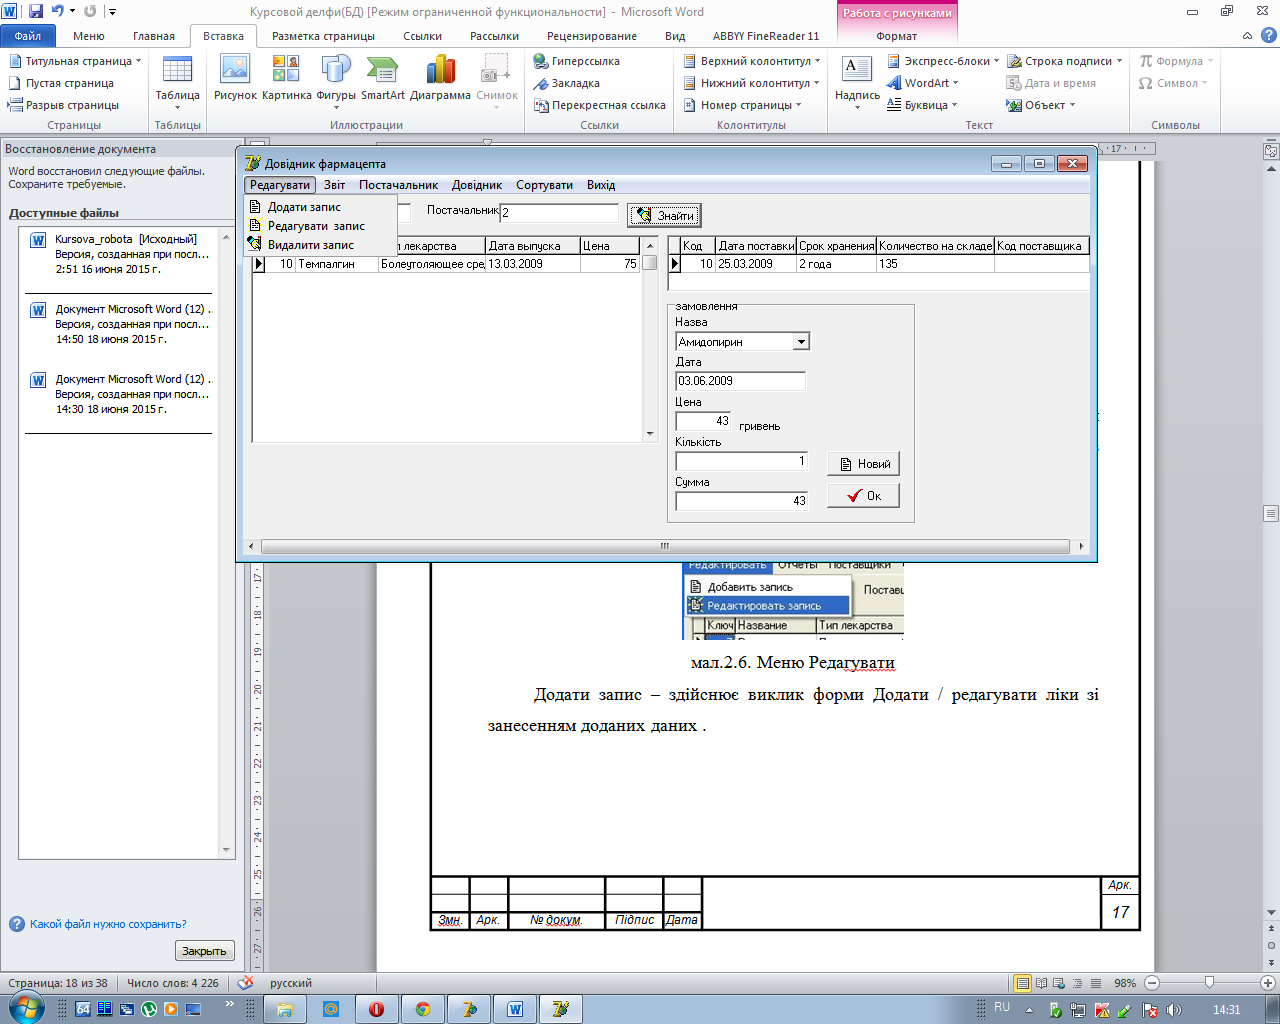Zoom out with the minus button
Screen dimensions: 1280x1024
(x=1152, y=983)
